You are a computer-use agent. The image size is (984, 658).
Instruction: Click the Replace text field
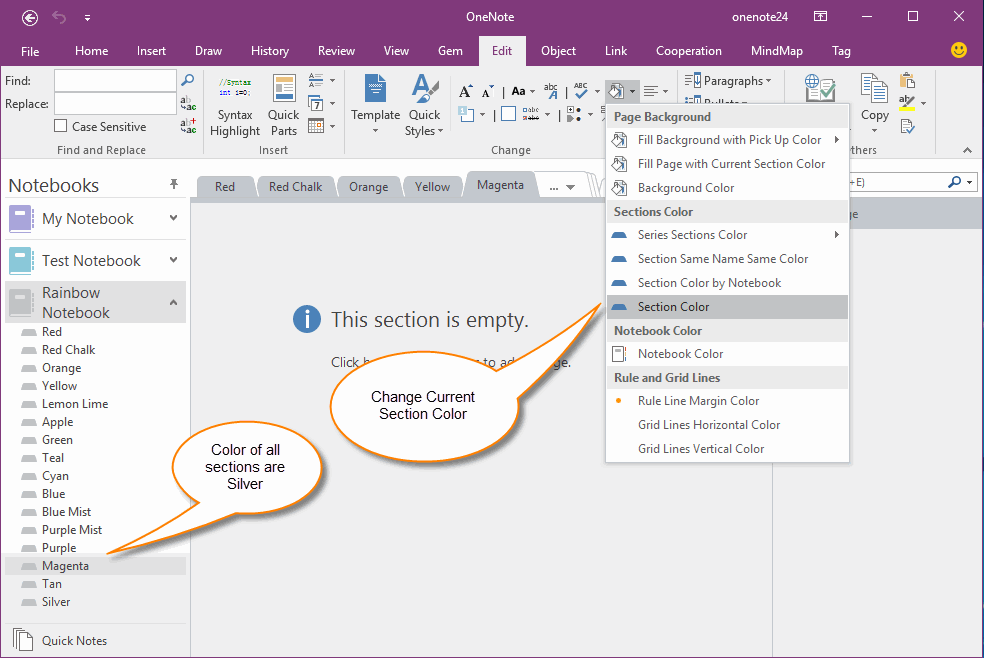(x=115, y=103)
